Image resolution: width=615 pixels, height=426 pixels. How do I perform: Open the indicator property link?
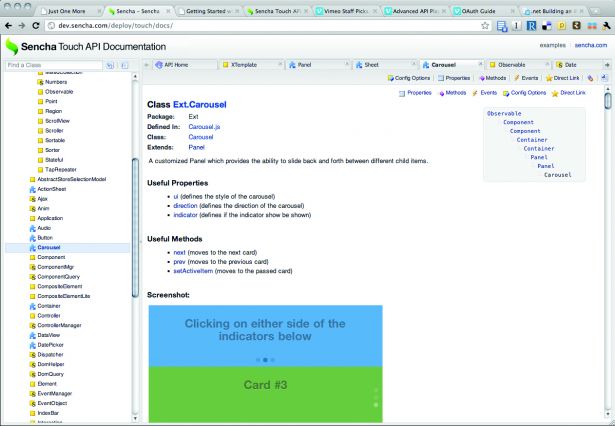click(x=185, y=215)
